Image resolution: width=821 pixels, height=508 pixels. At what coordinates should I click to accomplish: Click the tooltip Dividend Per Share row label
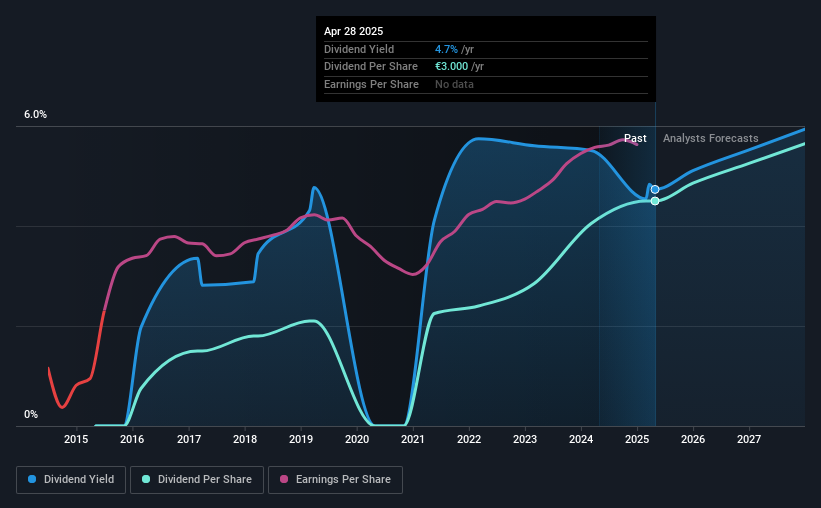pyautogui.click(x=371, y=67)
